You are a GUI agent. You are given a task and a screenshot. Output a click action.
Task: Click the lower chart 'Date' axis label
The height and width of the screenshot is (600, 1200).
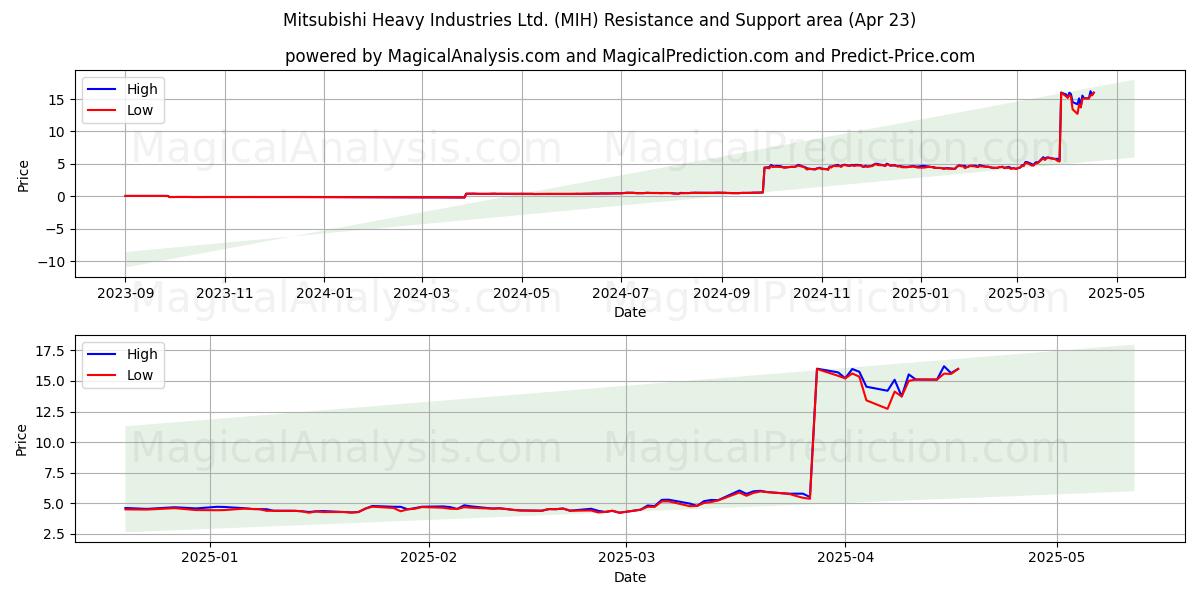[630, 577]
